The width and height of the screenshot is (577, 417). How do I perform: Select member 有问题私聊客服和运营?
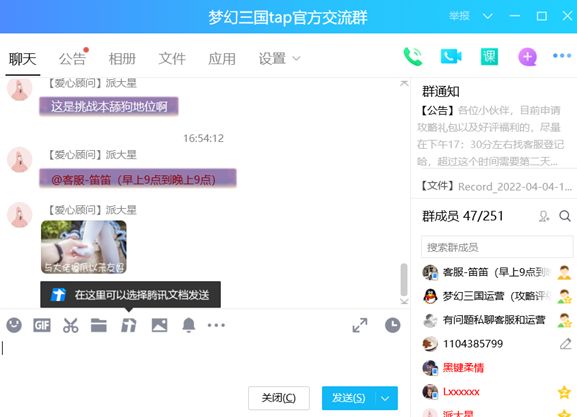pos(497,320)
